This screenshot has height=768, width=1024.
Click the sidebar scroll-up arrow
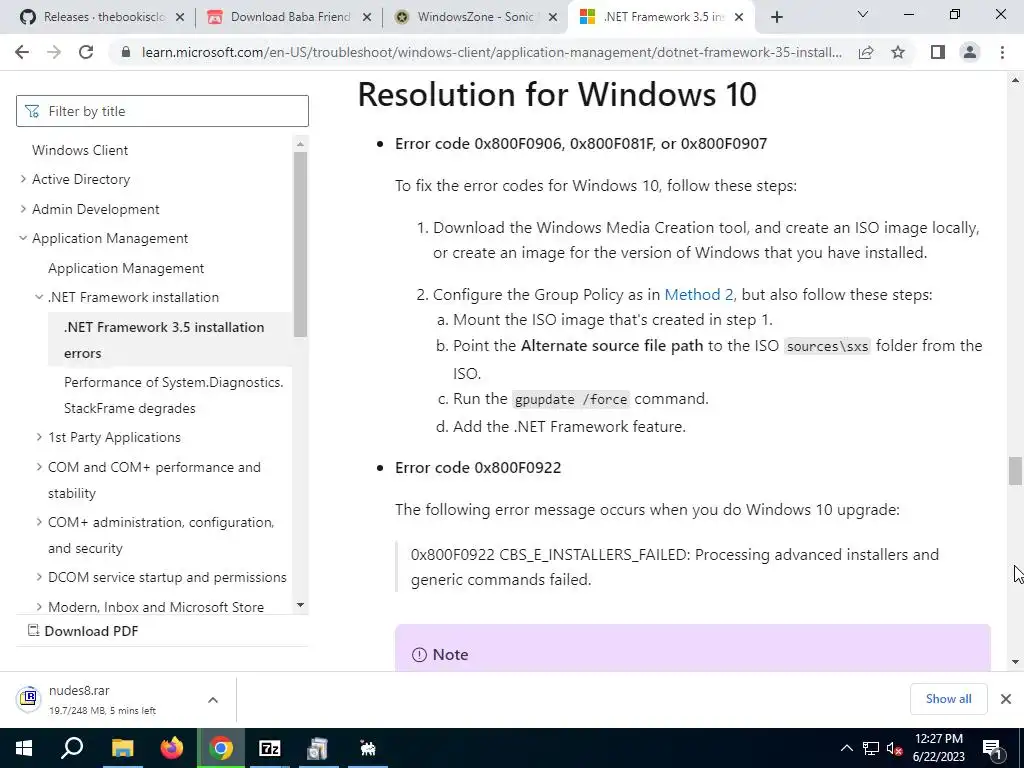tap(300, 144)
